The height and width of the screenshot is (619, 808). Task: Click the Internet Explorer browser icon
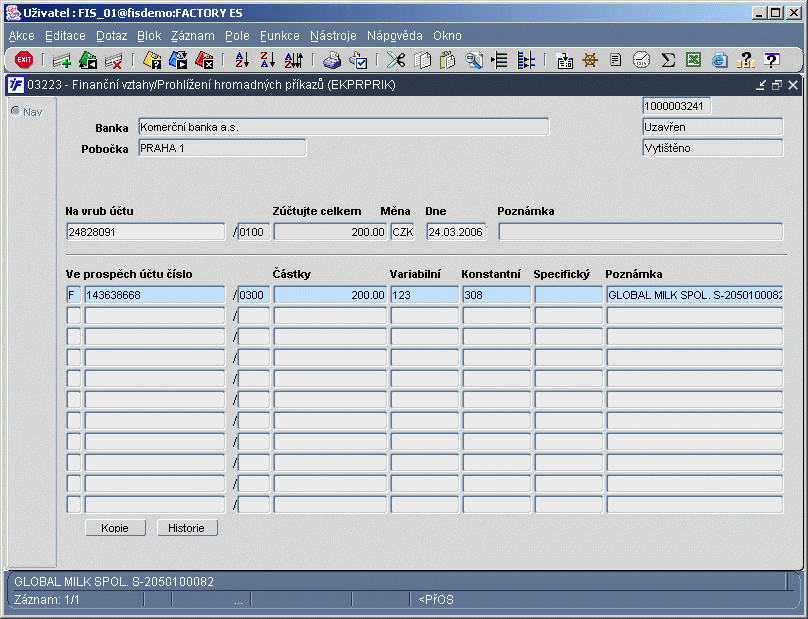point(719,61)
